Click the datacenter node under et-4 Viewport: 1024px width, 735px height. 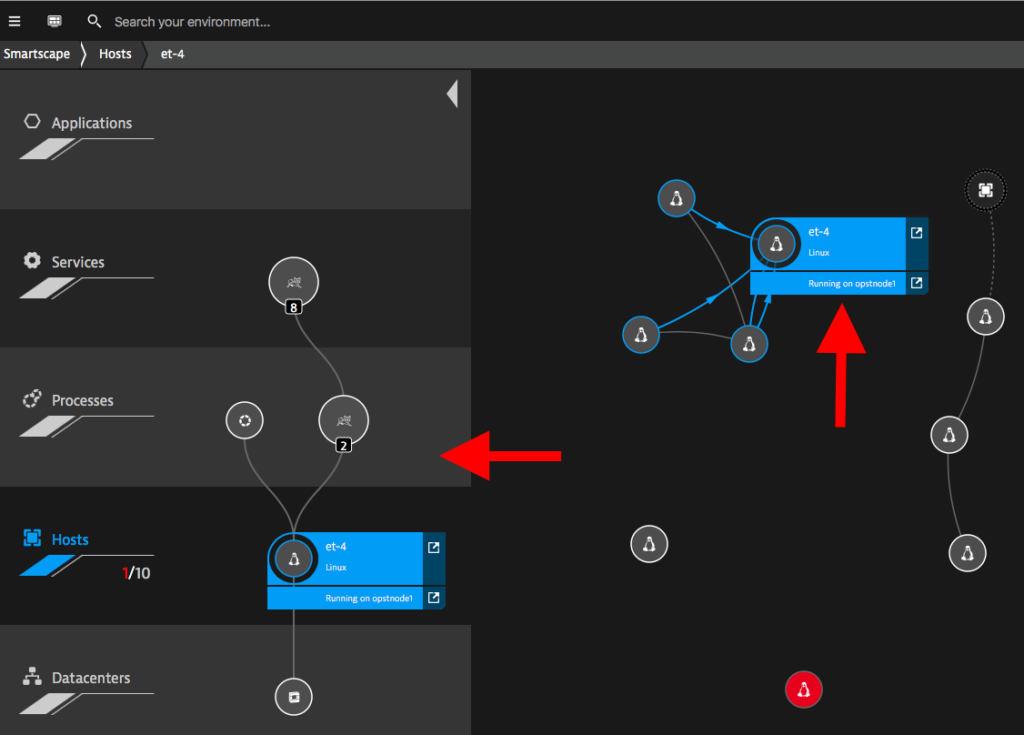point(294,697)
